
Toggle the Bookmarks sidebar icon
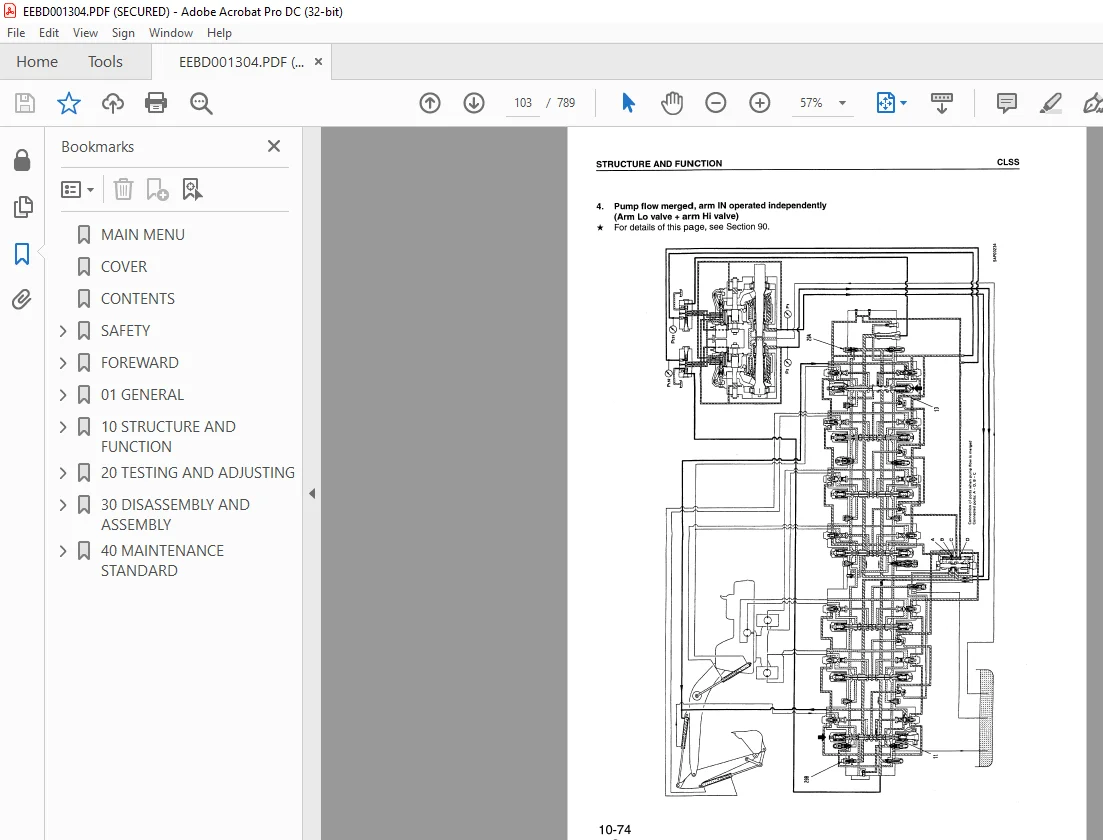(x=22, y=254)
